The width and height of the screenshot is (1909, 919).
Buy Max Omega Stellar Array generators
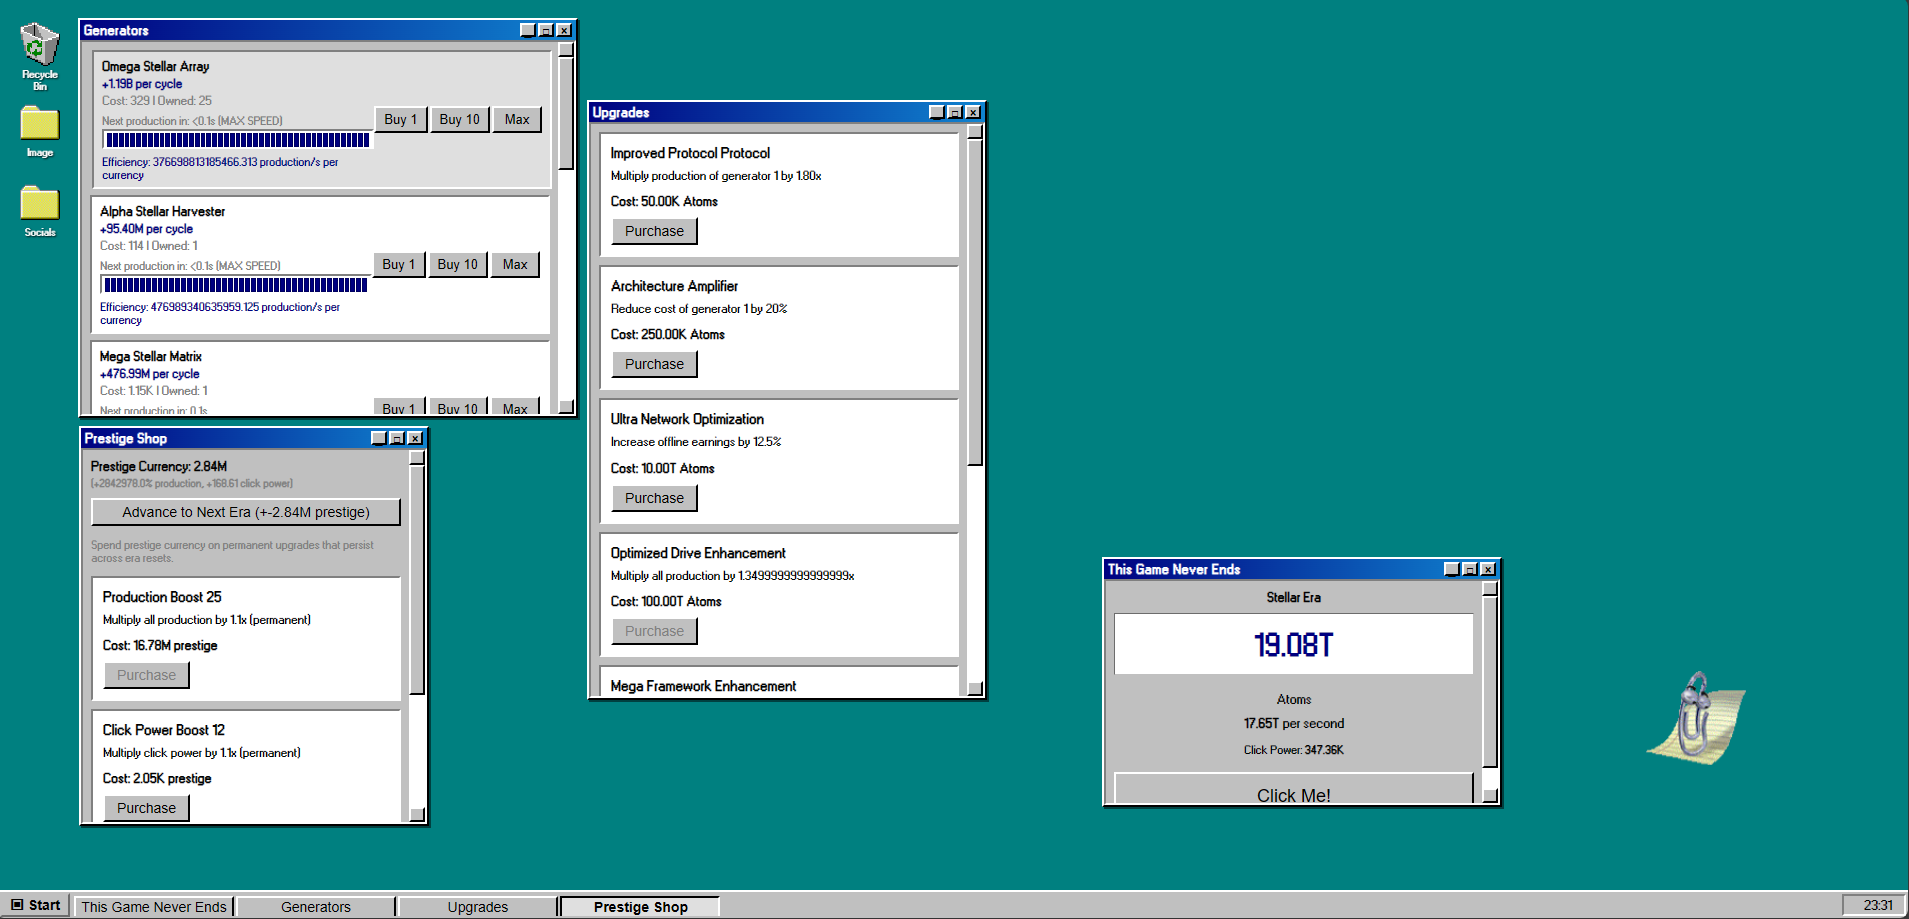pyautogui.click(x=517, y=120)
